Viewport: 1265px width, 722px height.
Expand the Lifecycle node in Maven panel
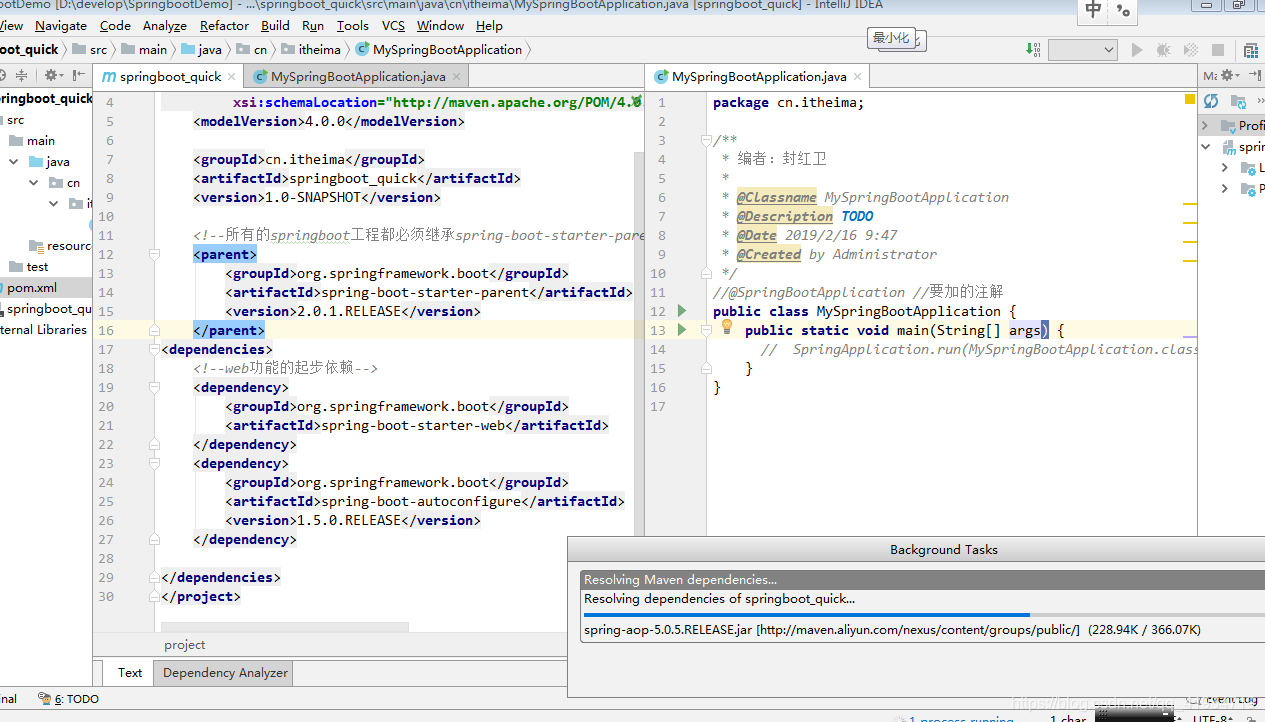click(1225, 168)
